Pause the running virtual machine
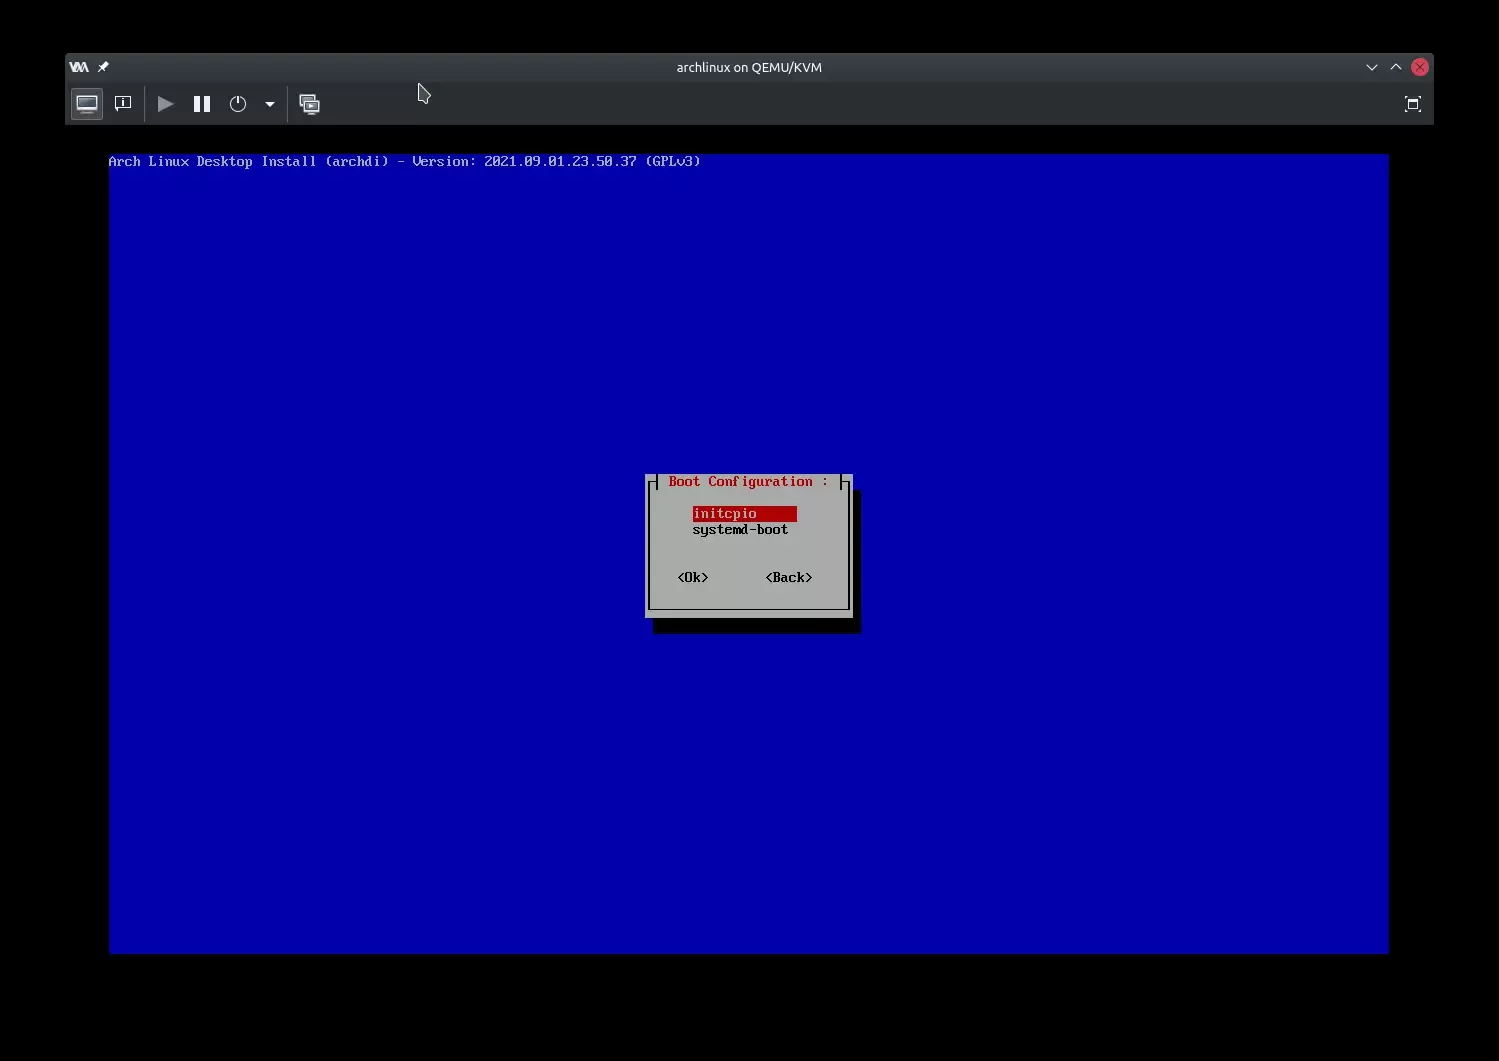The width and height of the screenshot is (1499, 1061). (202, 104)
